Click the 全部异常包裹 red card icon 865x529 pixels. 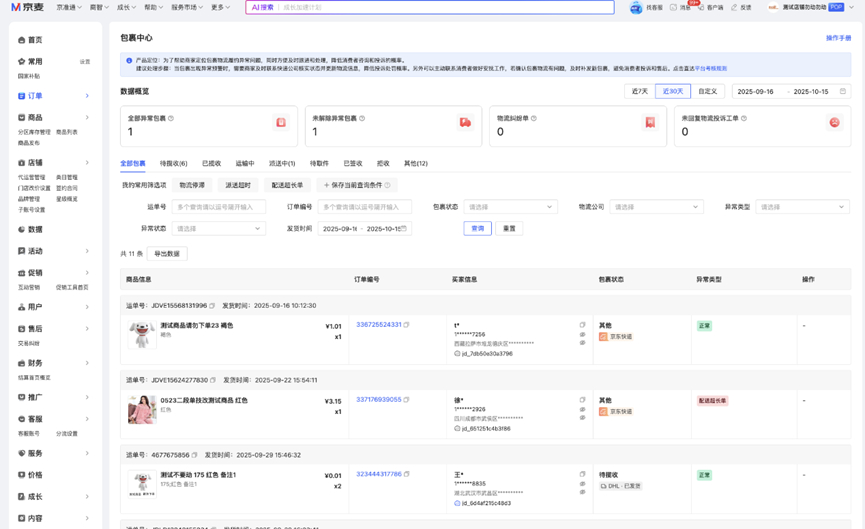click(281, 122)
